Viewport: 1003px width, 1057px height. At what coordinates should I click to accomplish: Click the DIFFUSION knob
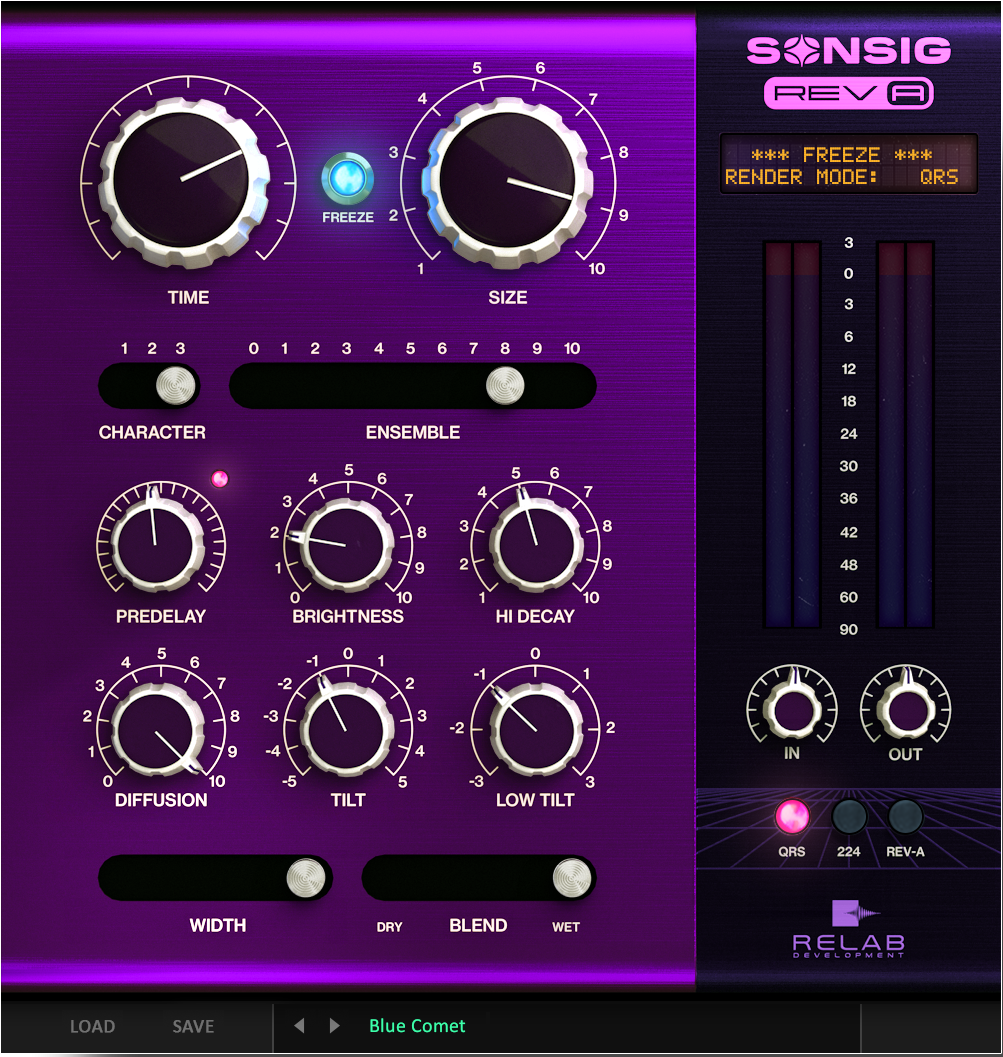coord(157,731)
